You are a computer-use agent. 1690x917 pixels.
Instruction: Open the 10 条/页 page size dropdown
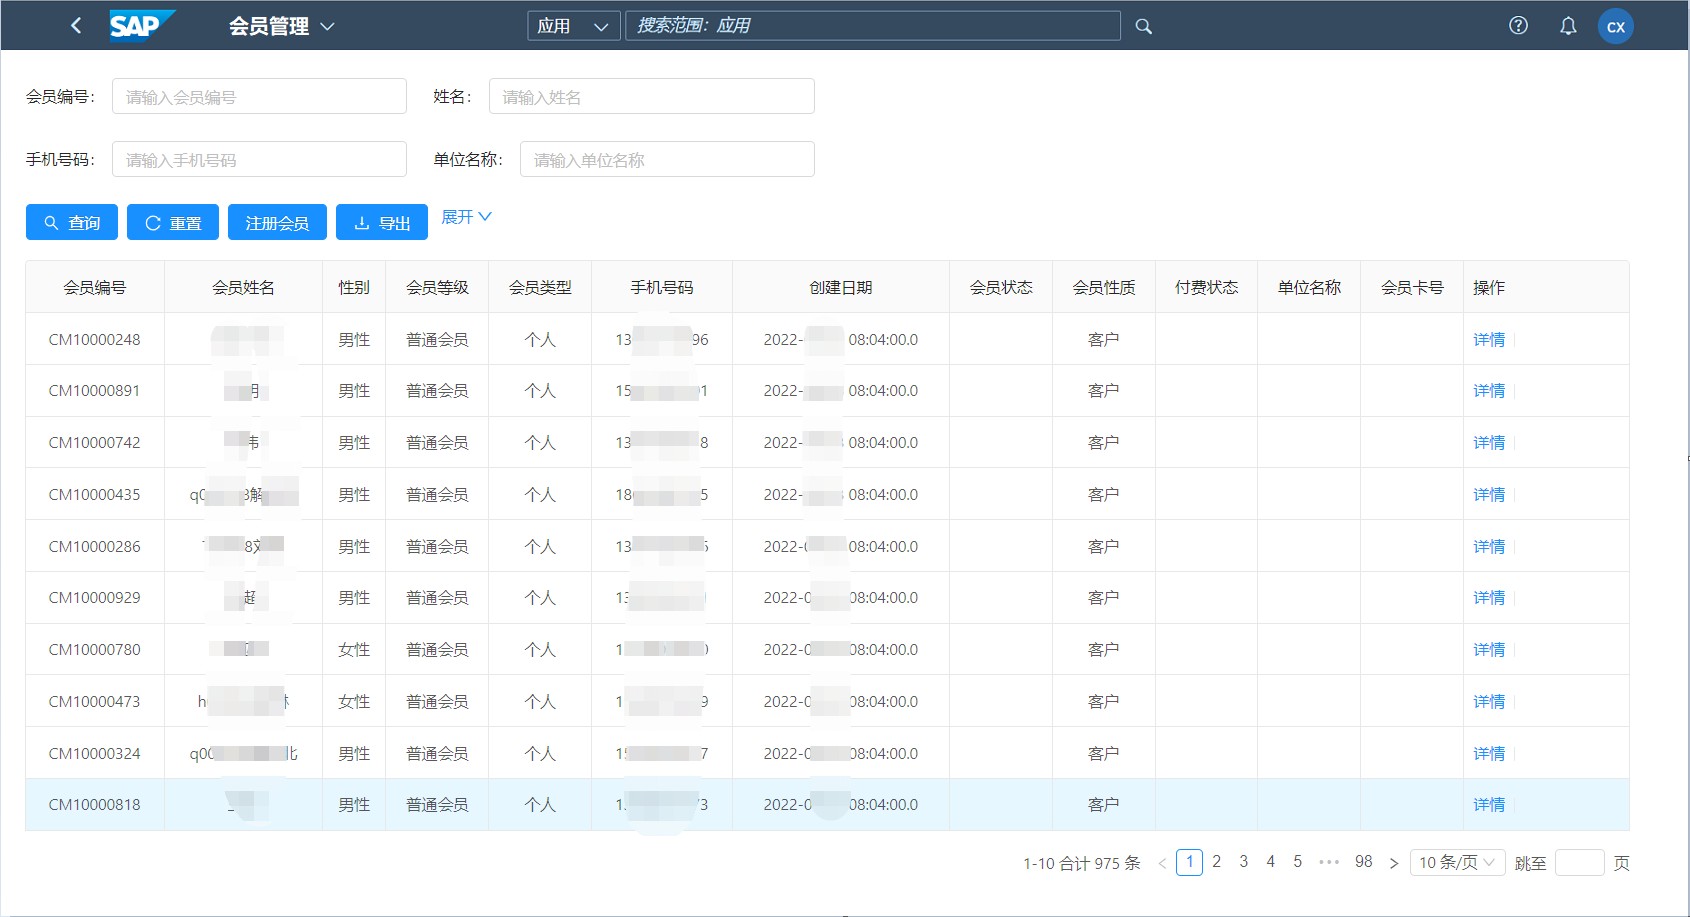click(x=1458, y=863)
